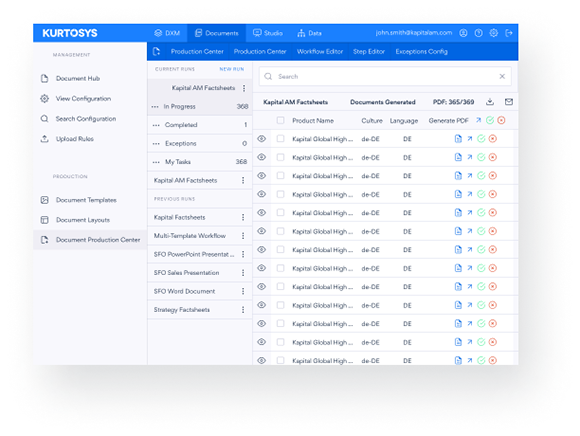Switch to the Data tab
Screen dimensions: 580x436
310,33
